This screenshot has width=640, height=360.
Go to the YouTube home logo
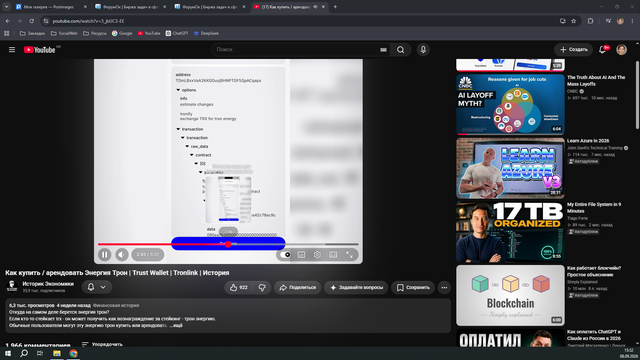click(40, 50)
